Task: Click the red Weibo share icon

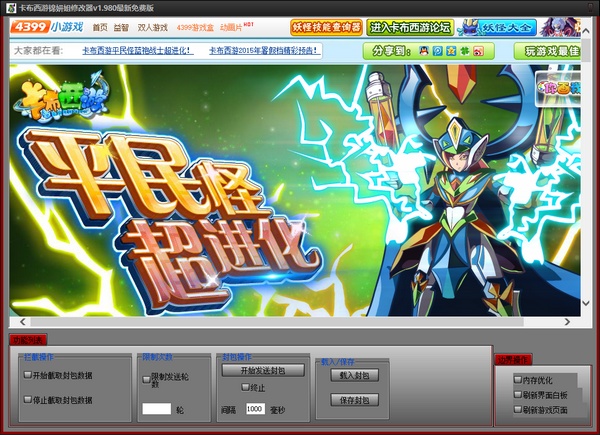Action: (478, 51)
